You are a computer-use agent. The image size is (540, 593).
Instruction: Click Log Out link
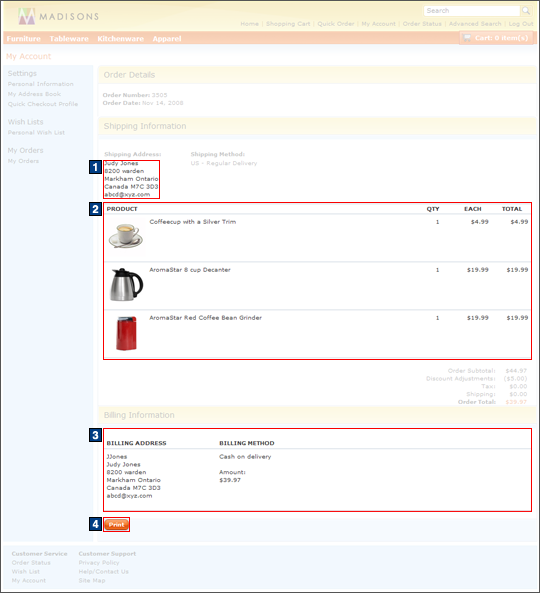tap(521, 24)
